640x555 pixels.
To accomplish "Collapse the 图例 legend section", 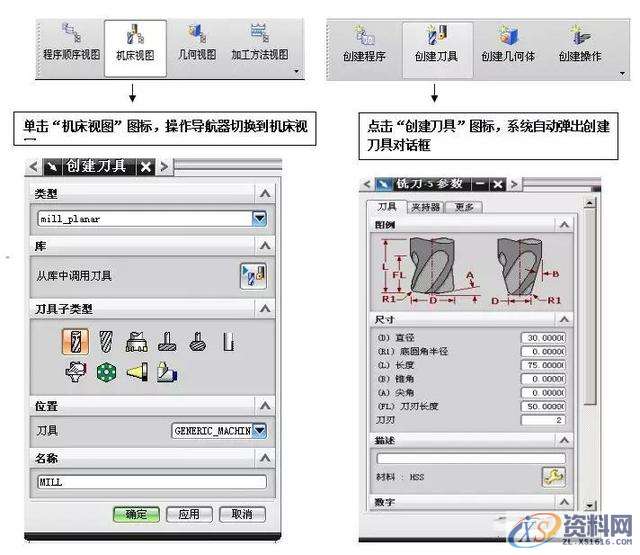I will (x=564, y=224).
